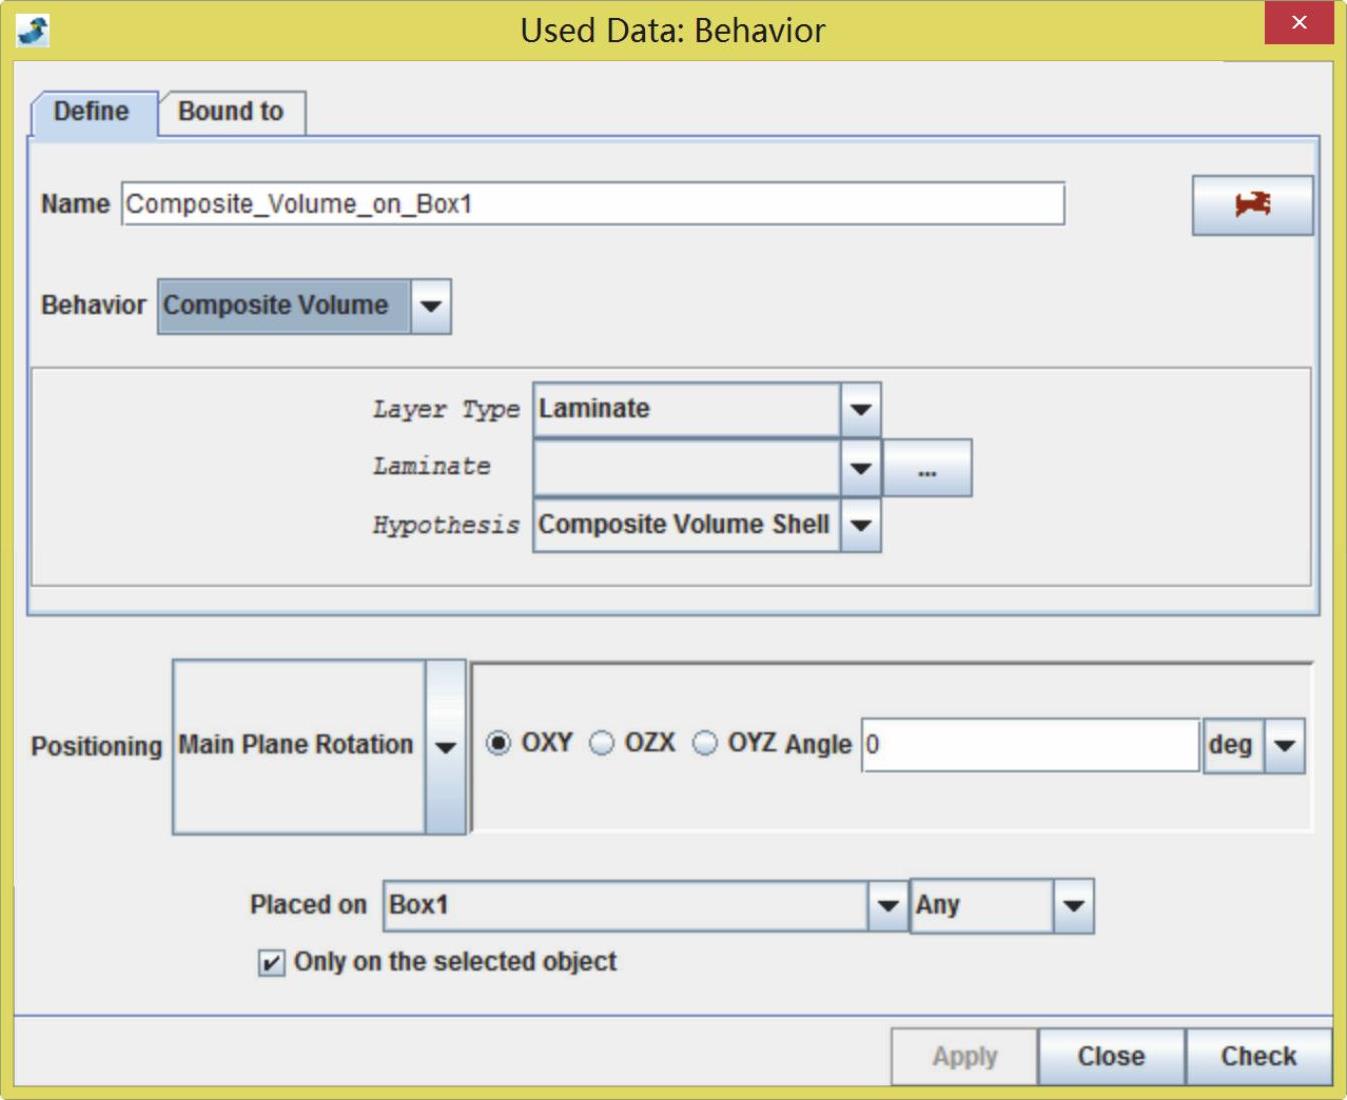Open the Placed on Box1 dropdown
Image resolution: width=1347 pixels, height=1100 pixels.
[887, 906]
